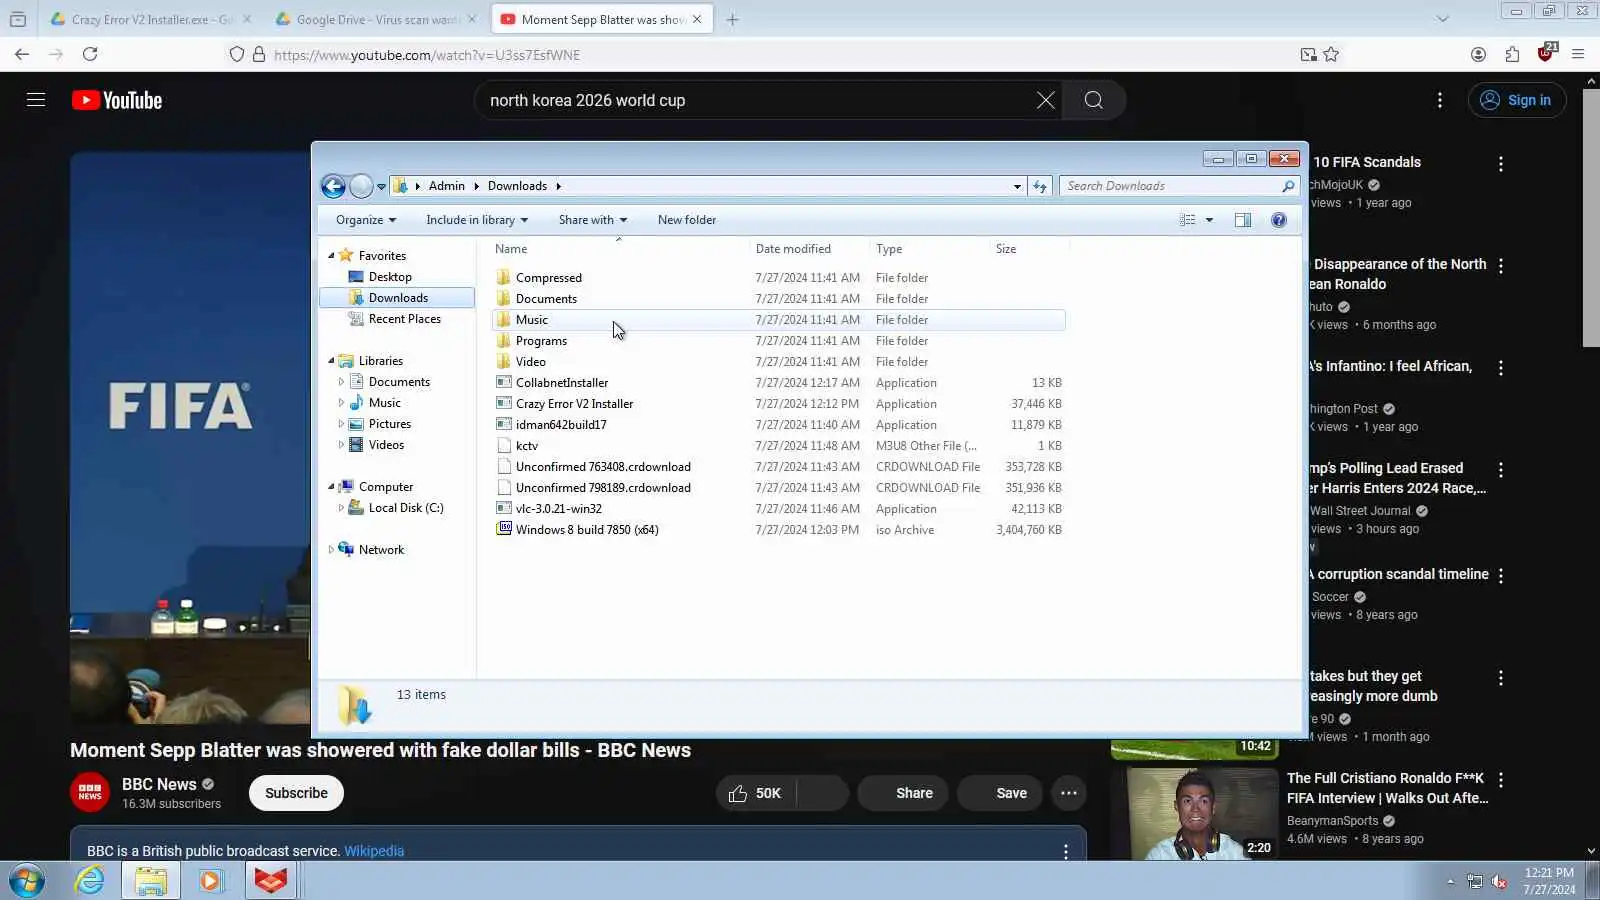Image resolution: width=1600 pixels, height=900 pixels.
Task: Open the view options dropdown arrow
Action: [x=1209, y=220]
